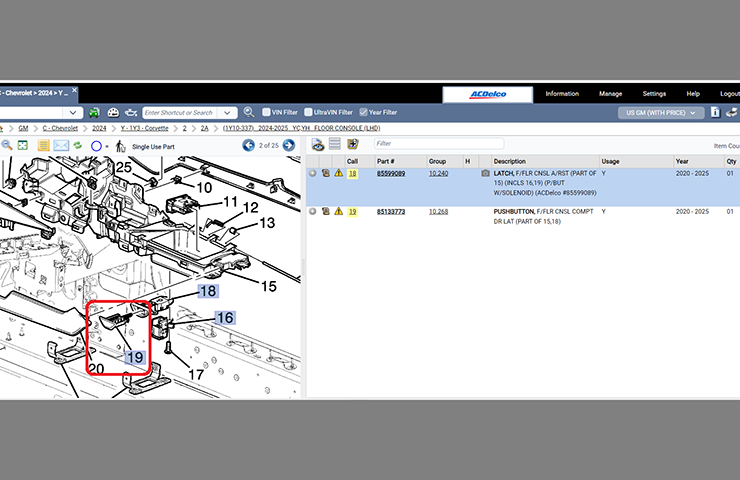Click the email envelope icon
This screenshot has height=480, width=740.
(62, 146)
